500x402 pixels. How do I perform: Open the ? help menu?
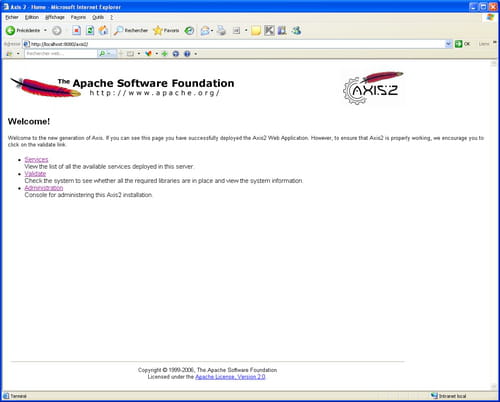pos(112,17)
